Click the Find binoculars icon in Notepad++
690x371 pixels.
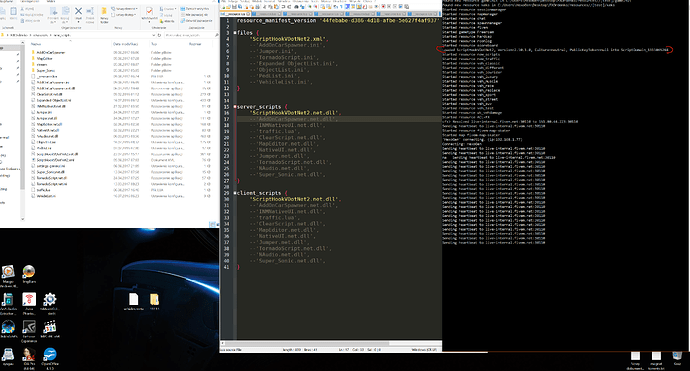point(297,7)
